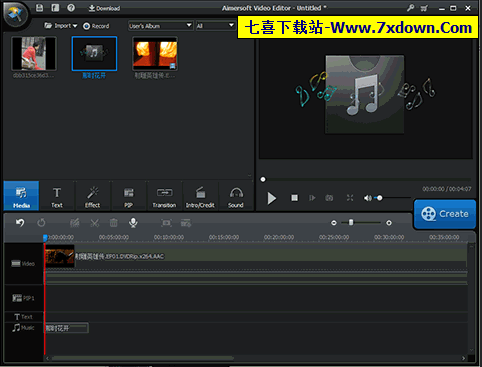Screen dimensions: 482x367
Task: Open the Intro/Credit tab
Action: coord(200,196)
